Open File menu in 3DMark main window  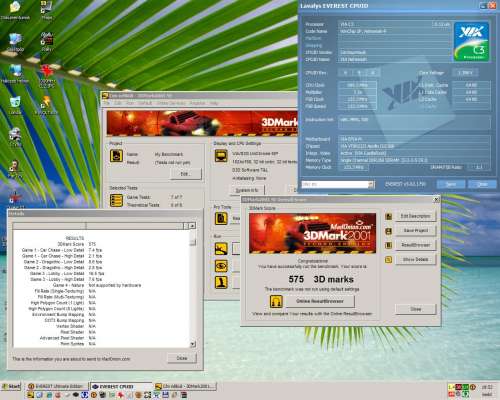pyautogui.click(x=106, y=103)
